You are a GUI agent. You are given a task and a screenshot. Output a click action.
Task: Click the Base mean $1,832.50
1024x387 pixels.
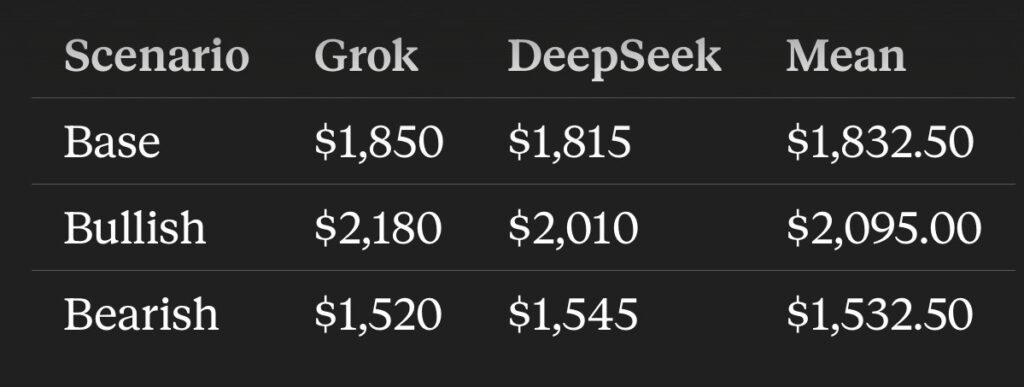880,142
